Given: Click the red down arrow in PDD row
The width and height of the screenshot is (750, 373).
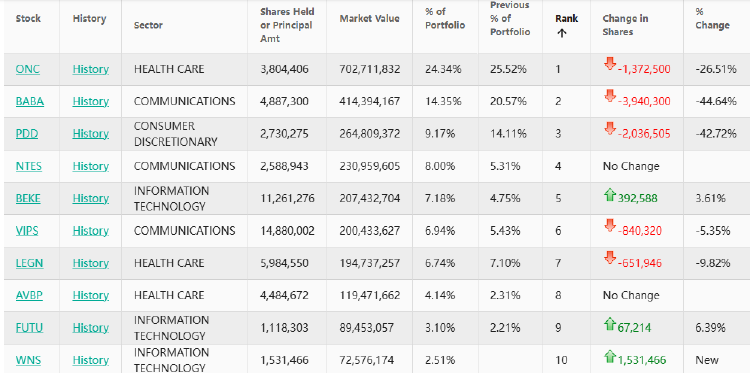Looking at the screenshot, I should point(609,129).
